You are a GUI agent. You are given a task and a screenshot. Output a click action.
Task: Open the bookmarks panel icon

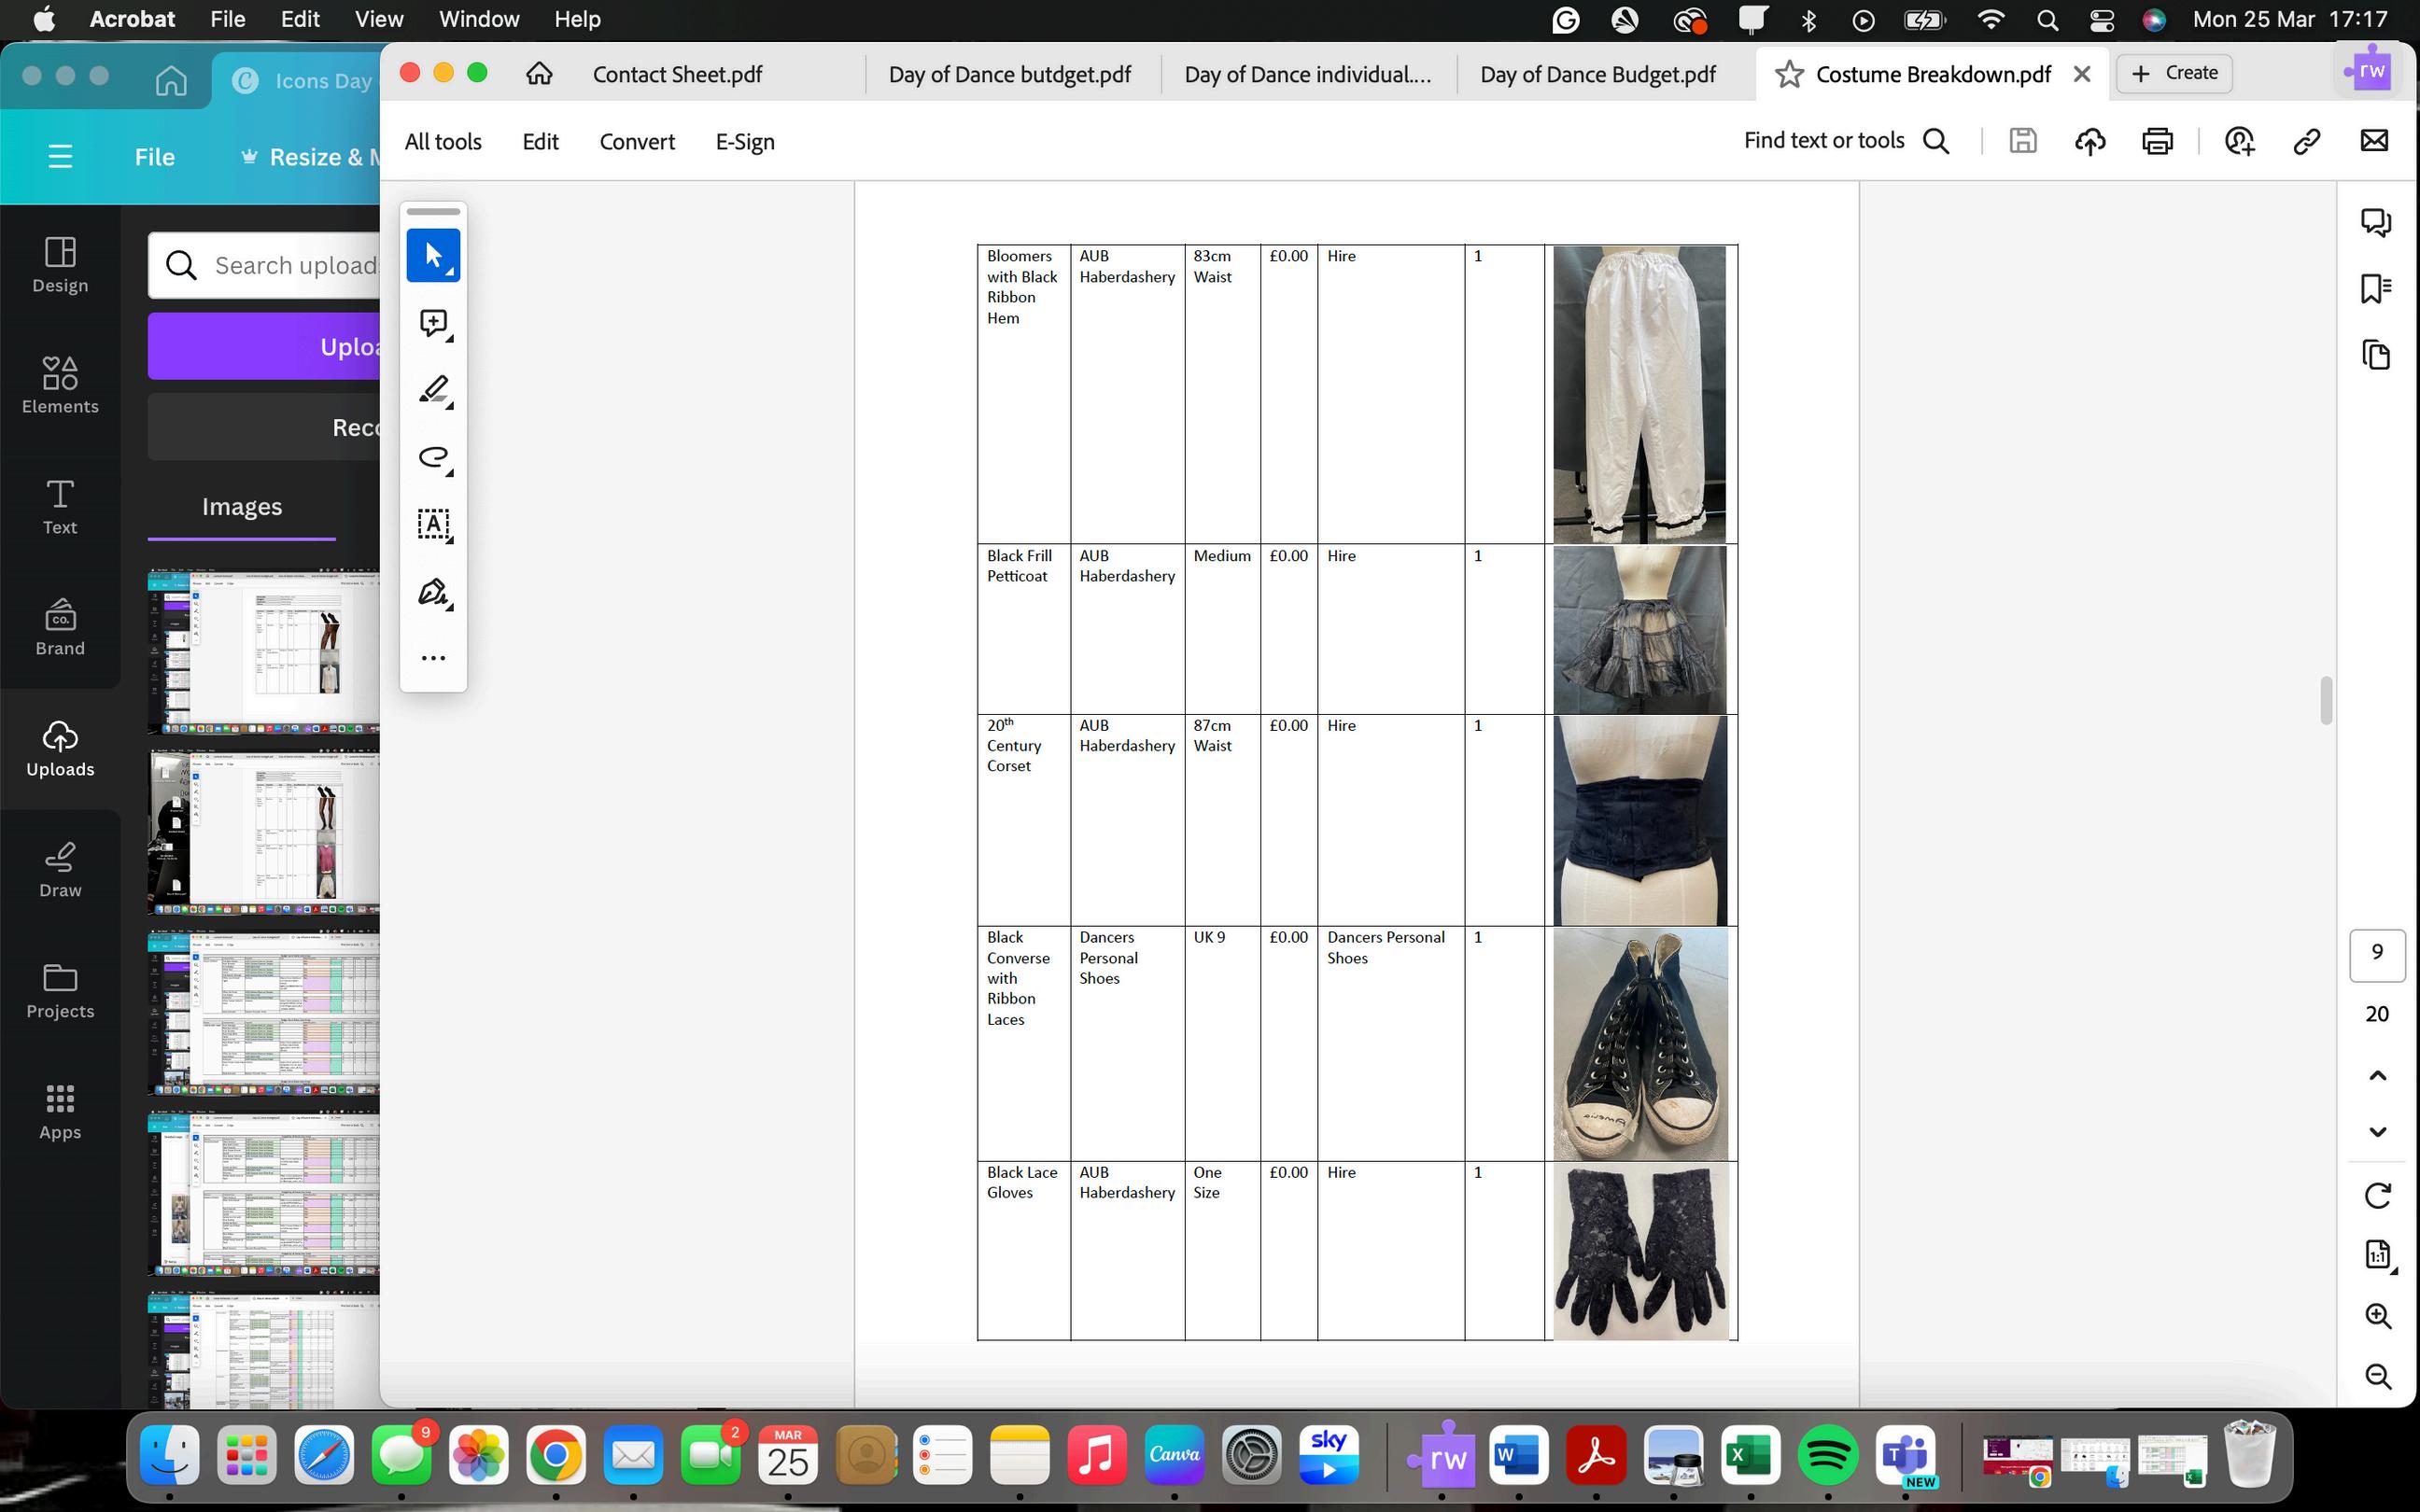pyautogui.click(x=2376, y=289)
